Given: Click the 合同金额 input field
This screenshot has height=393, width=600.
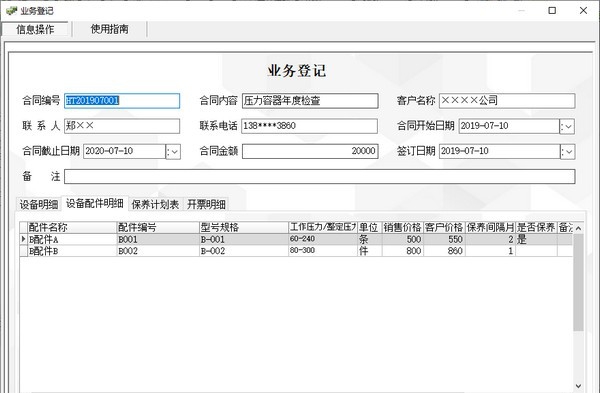Looking at the screenshot, I should [x=310, y=151].
